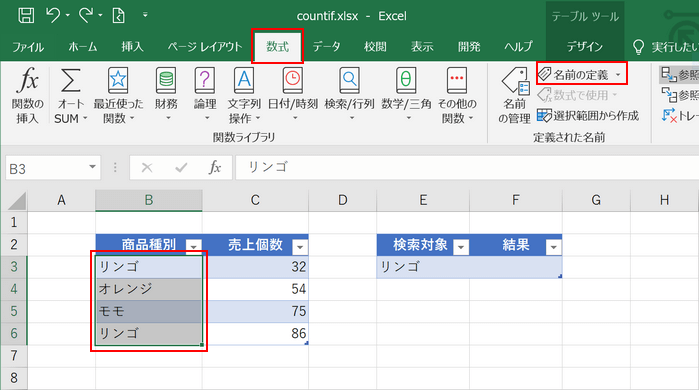This screenshot has height=390, width=699.
Task: Open the Customize Quick Access Toolbar arrow
Action: point(145,15)
